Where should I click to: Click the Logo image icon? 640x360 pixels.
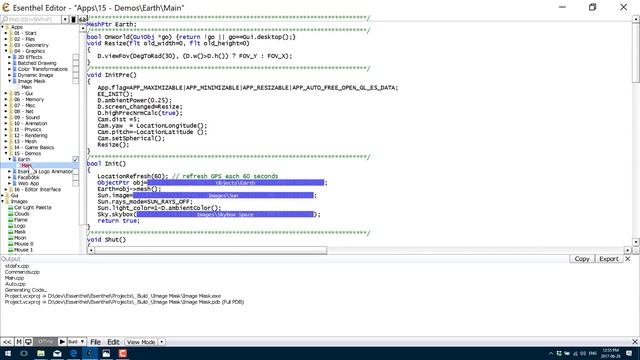tap(11, 226)
